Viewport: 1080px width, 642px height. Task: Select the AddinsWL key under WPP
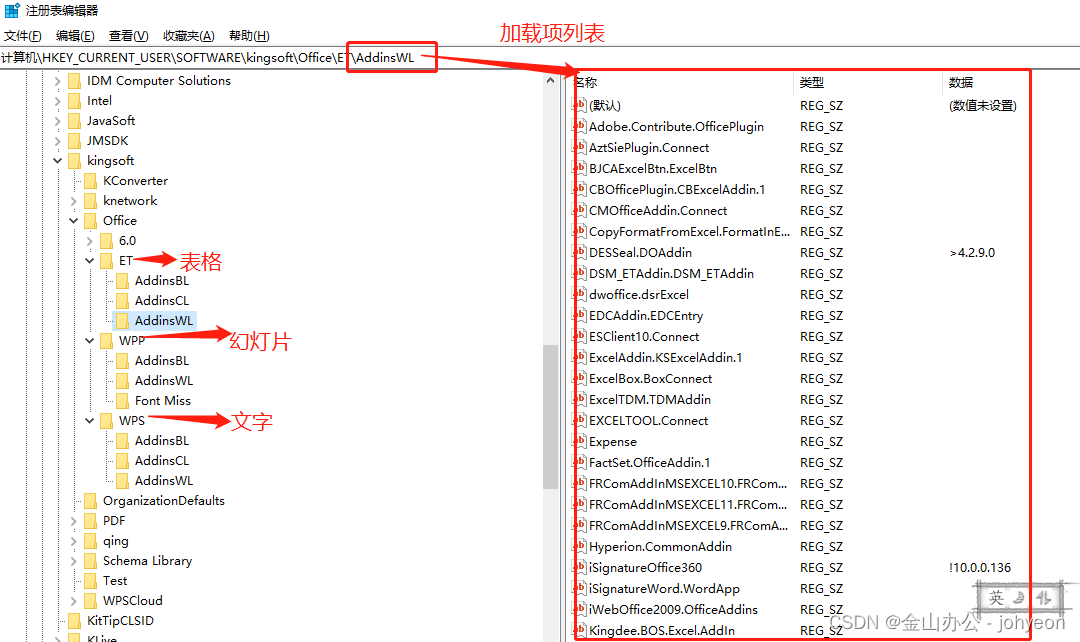tap(164, 381)
